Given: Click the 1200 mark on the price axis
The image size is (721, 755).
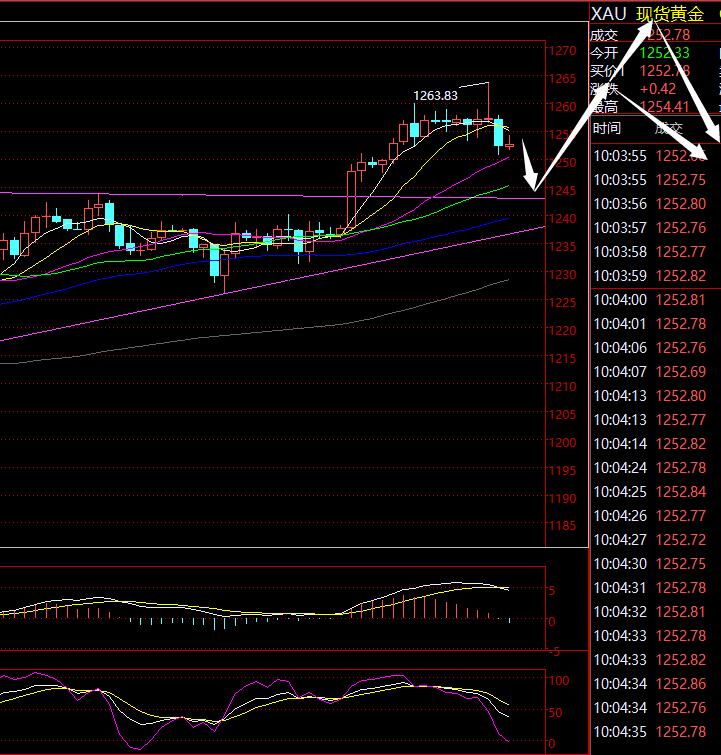Looking at the screenshot, I should pos(562,443).
